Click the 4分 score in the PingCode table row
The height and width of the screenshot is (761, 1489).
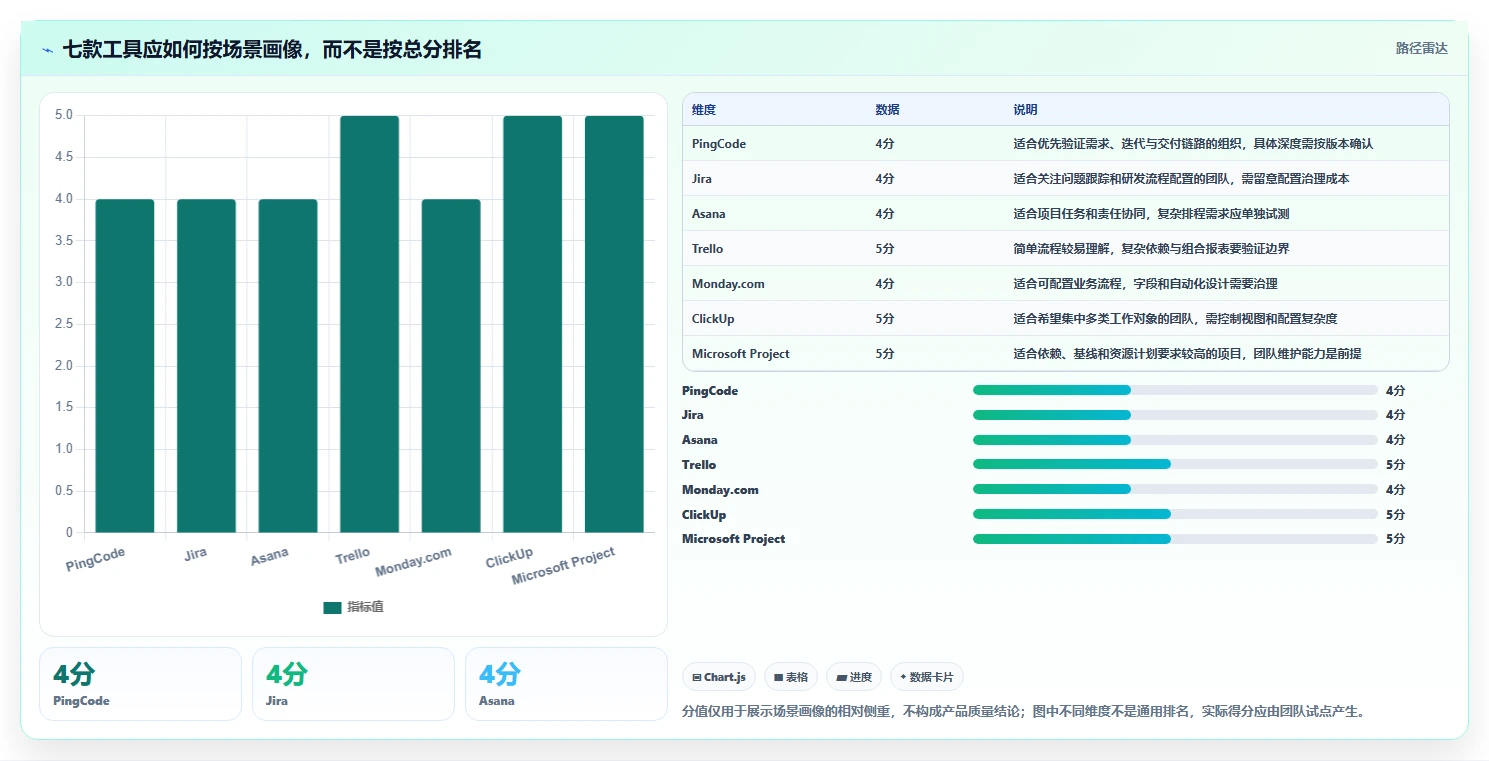click(x=885, y=144)
